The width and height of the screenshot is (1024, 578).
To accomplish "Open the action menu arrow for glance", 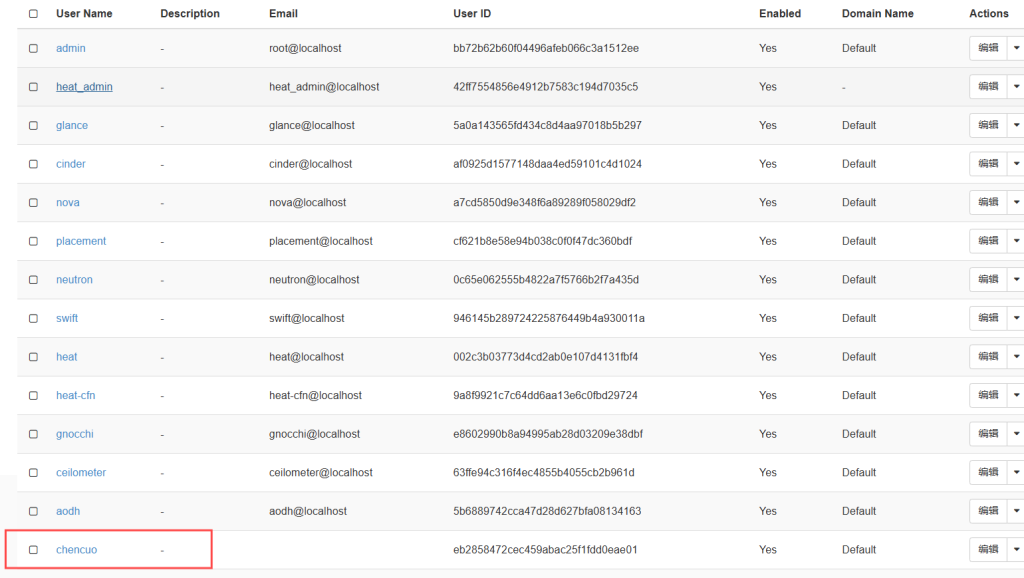I will [1016, 125].
